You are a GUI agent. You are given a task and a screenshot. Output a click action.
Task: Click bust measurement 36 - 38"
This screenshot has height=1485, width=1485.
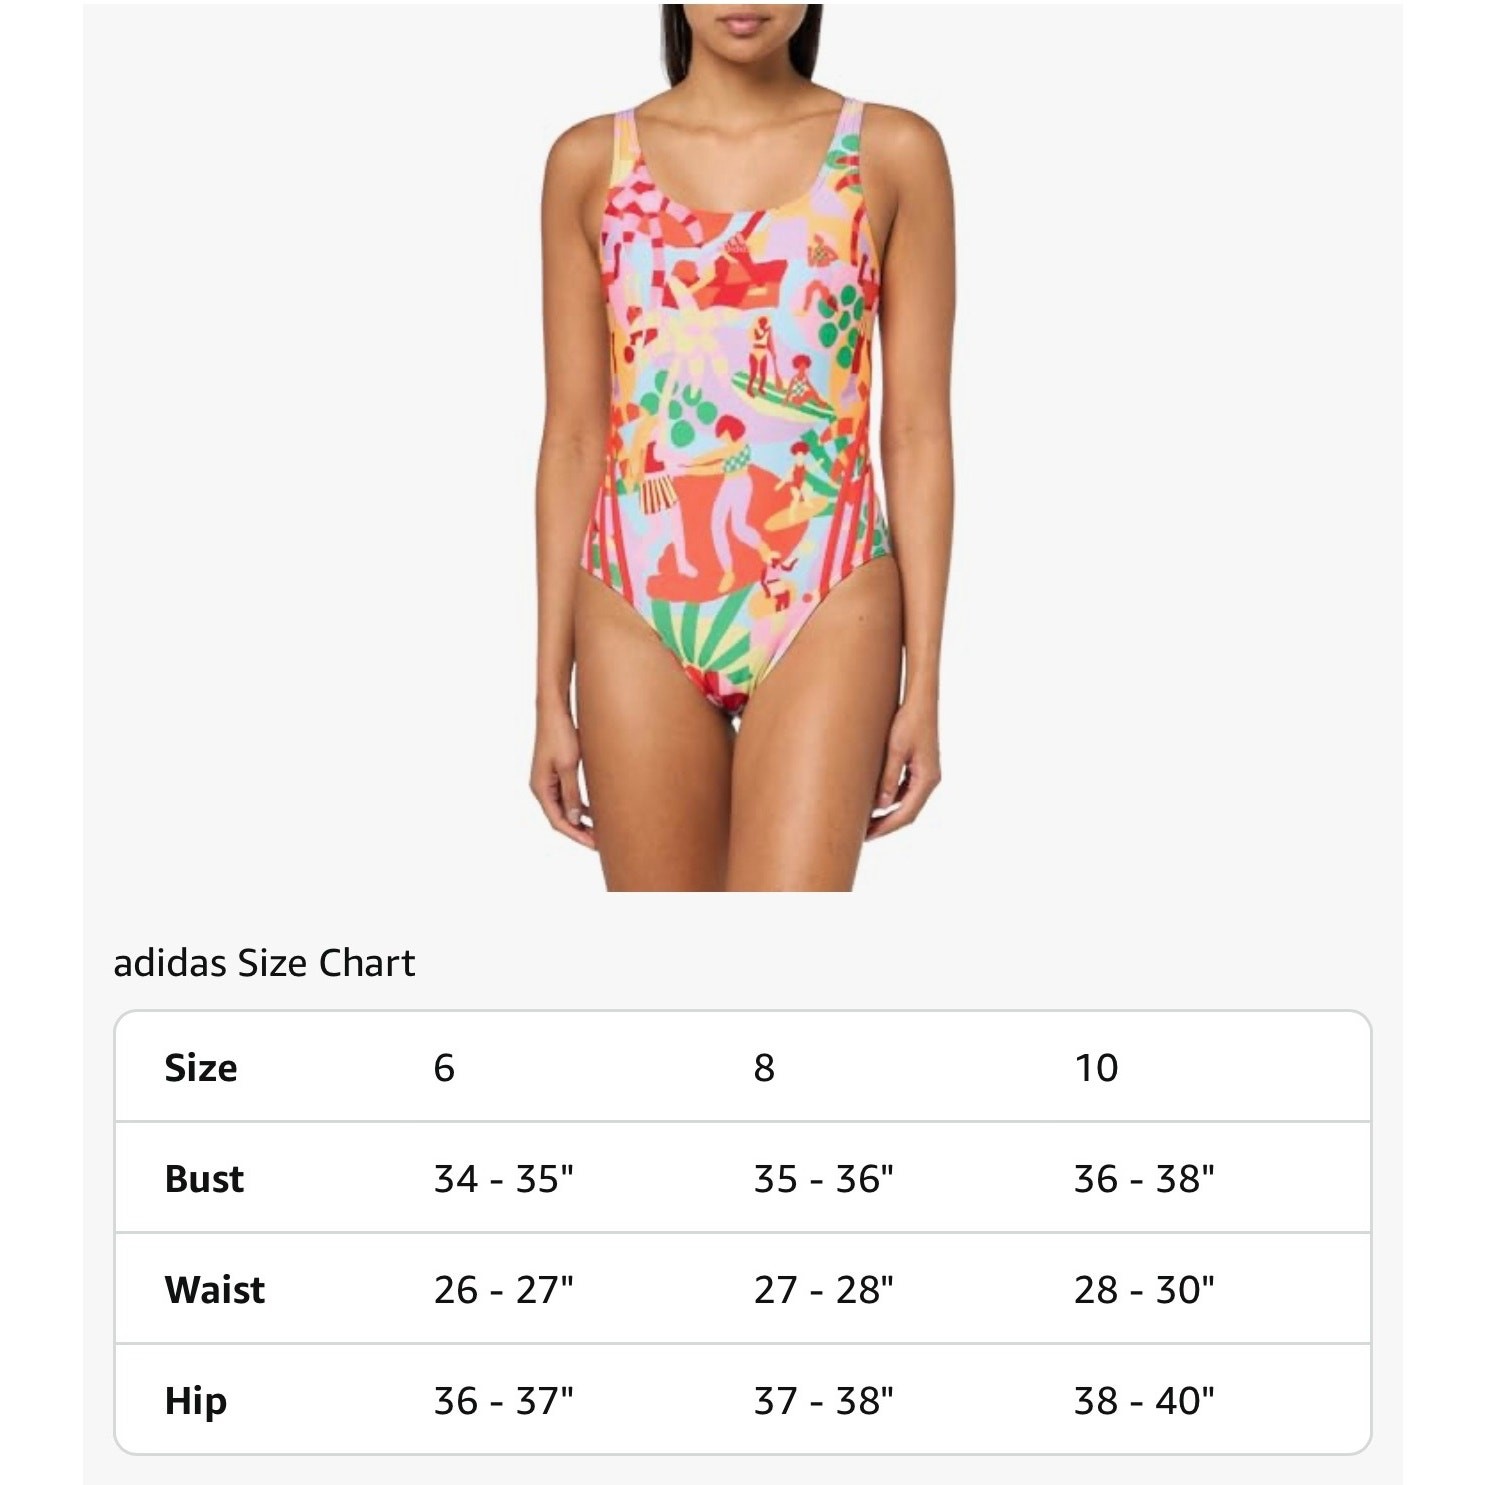(x=1143, y=1179)
